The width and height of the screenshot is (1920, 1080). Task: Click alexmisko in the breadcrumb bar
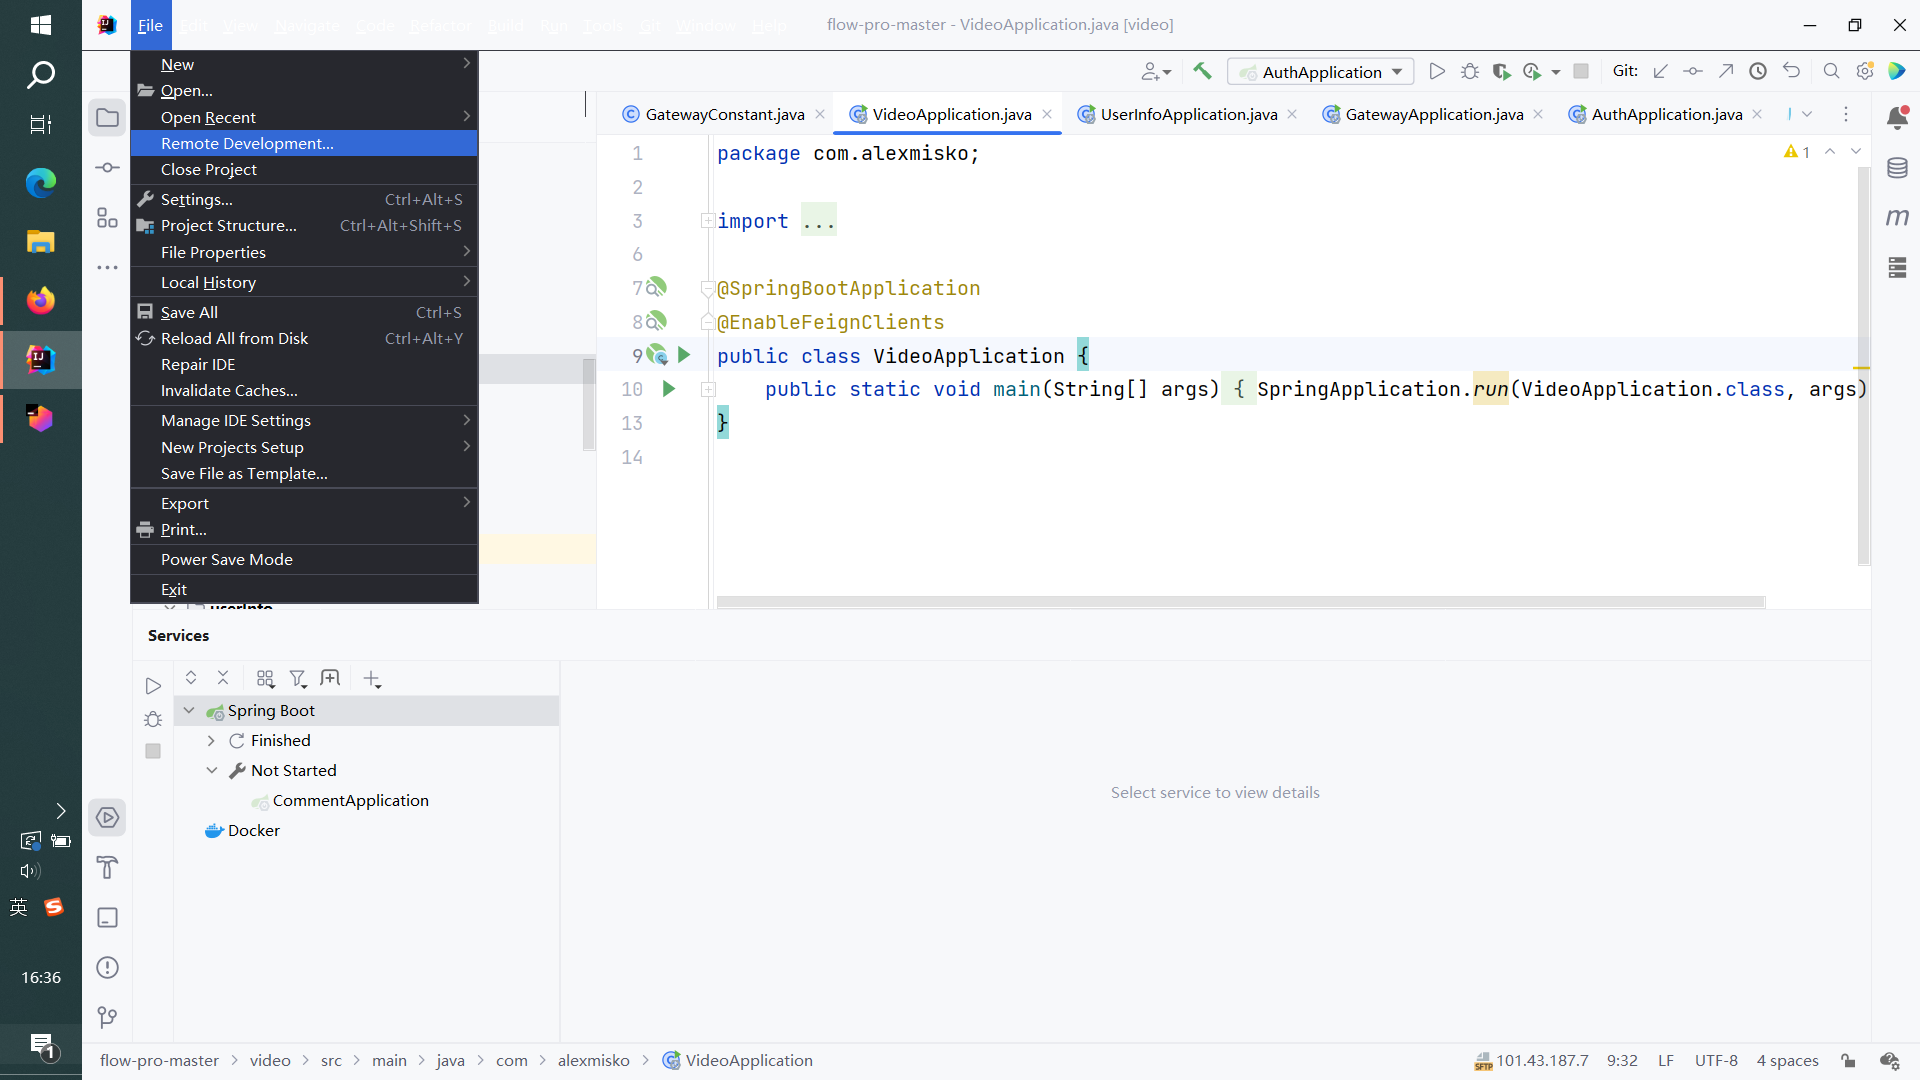(593, 1060)
